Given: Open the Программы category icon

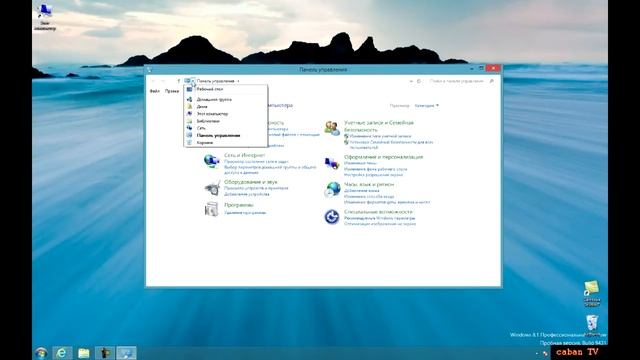Looking at the screenshot, I should click(211, 209).
